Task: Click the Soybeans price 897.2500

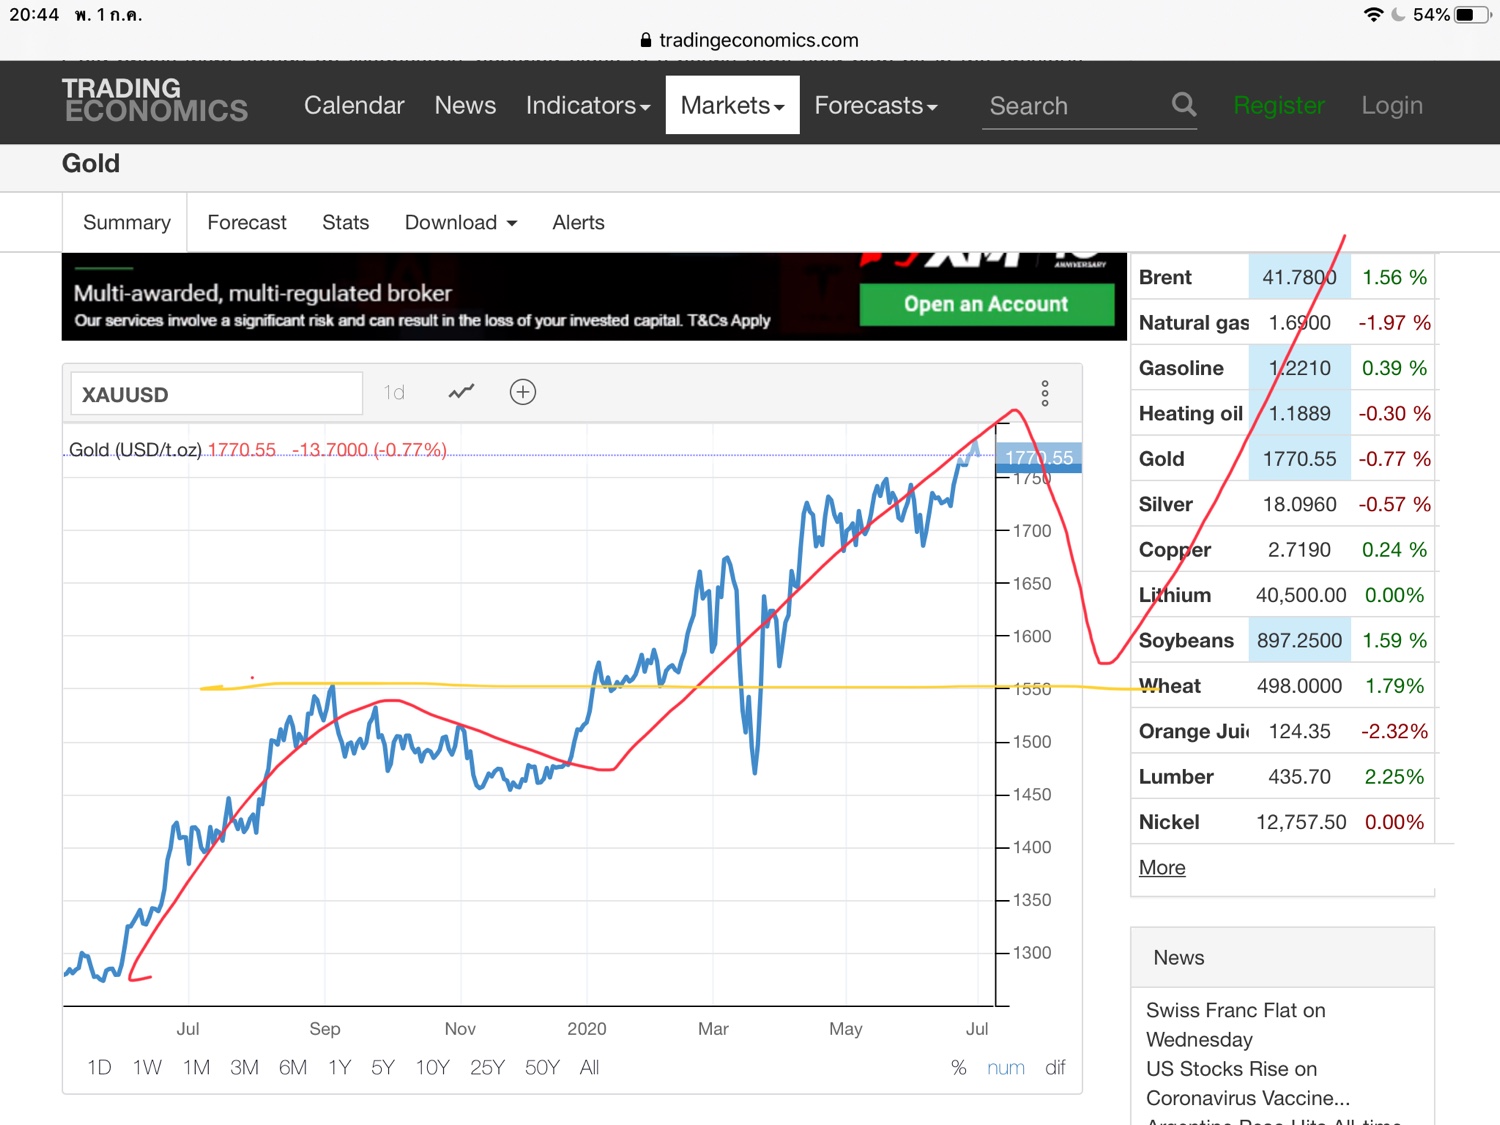Action: [1299, 640]
